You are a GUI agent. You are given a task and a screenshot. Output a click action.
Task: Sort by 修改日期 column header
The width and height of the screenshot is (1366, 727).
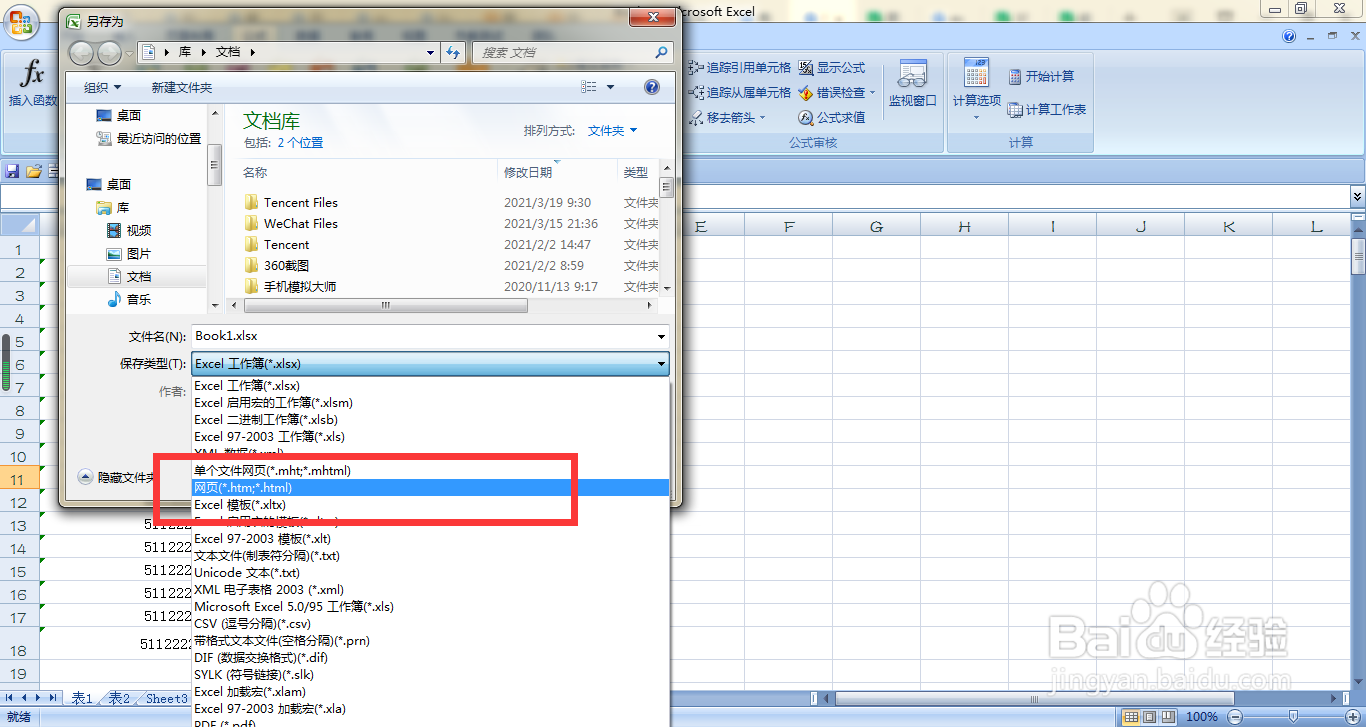click(557, 172)
